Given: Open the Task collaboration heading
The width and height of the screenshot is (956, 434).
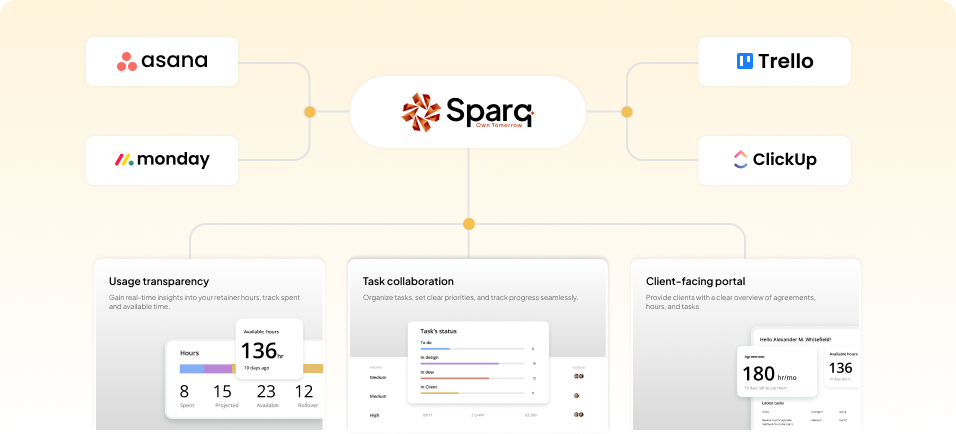Looking at the screenshot, I should pos(408,282).
